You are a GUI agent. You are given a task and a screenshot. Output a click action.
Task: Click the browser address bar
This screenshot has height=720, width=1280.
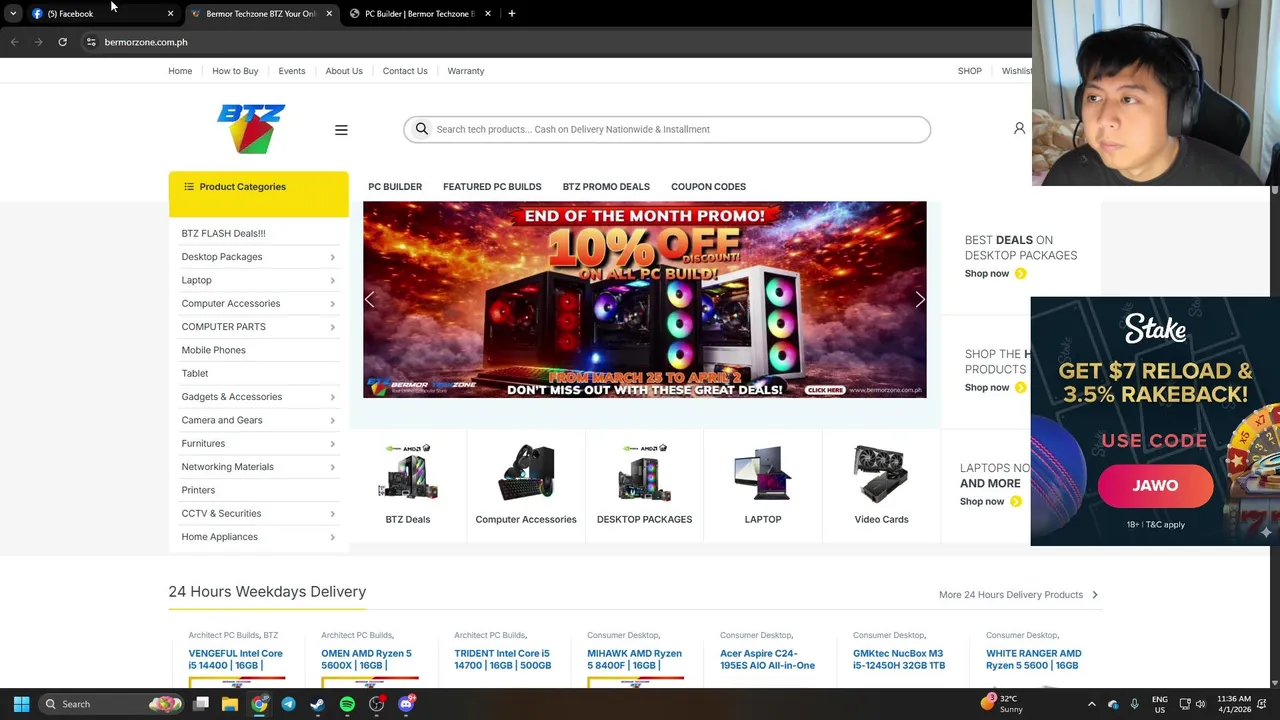coord(560,42)
